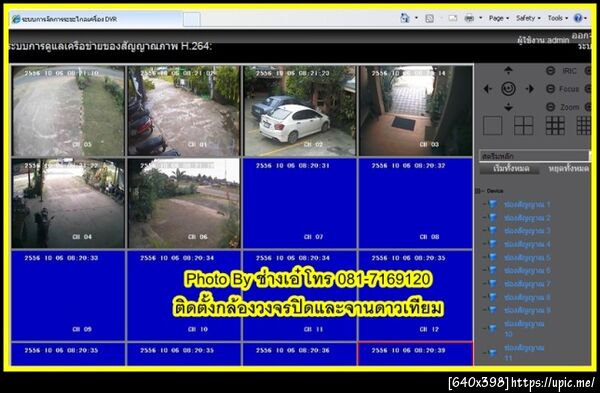Click the center auto-rotate PTZ button
This screenshot has height=393, width=600.
click(508, 89)
